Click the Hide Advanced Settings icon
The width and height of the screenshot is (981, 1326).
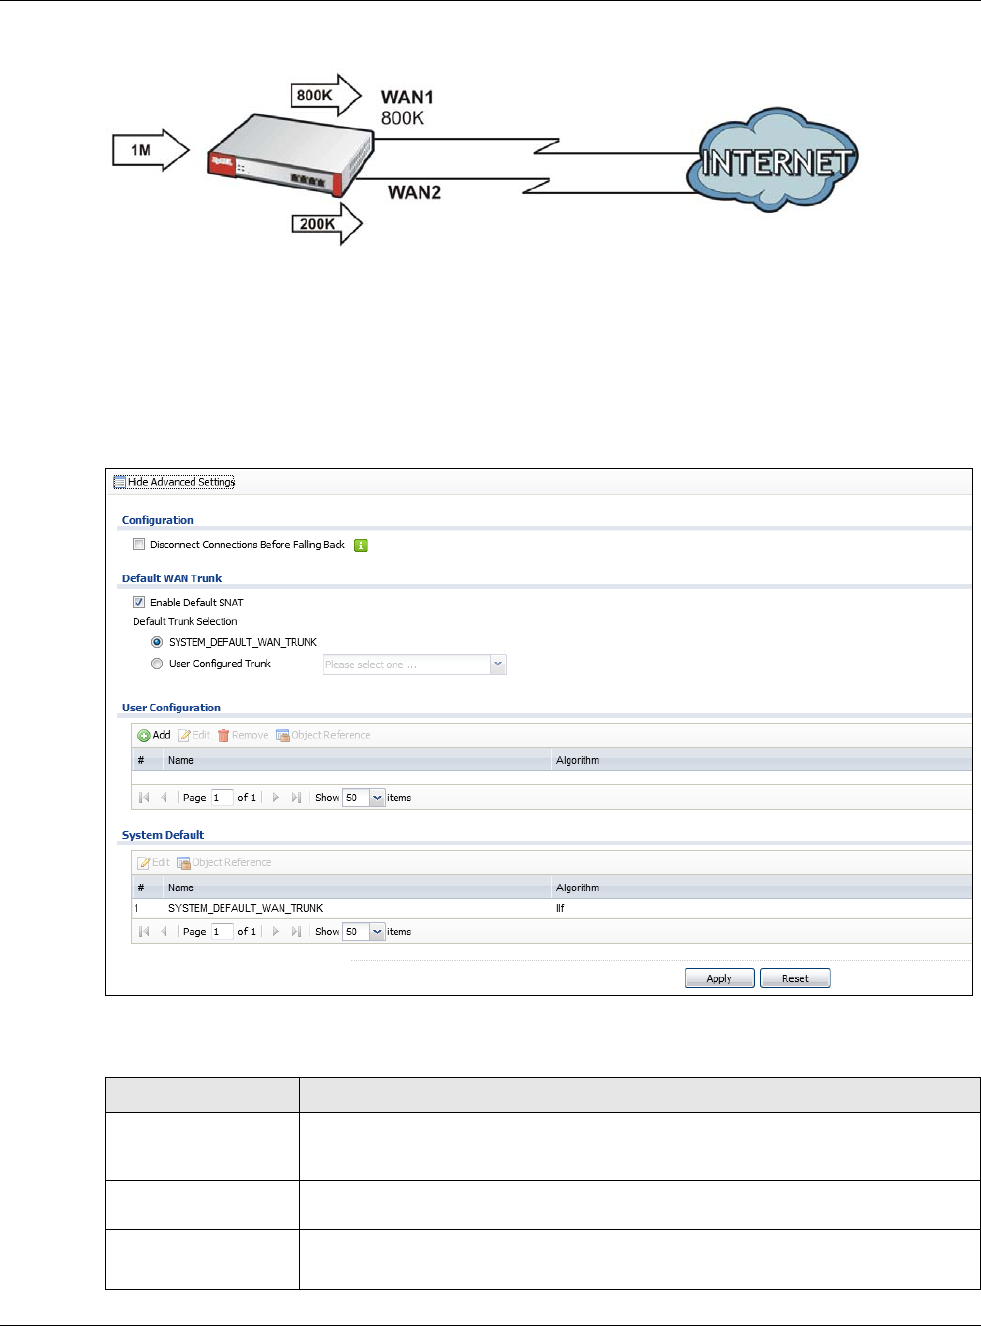[x=120, y=482]
